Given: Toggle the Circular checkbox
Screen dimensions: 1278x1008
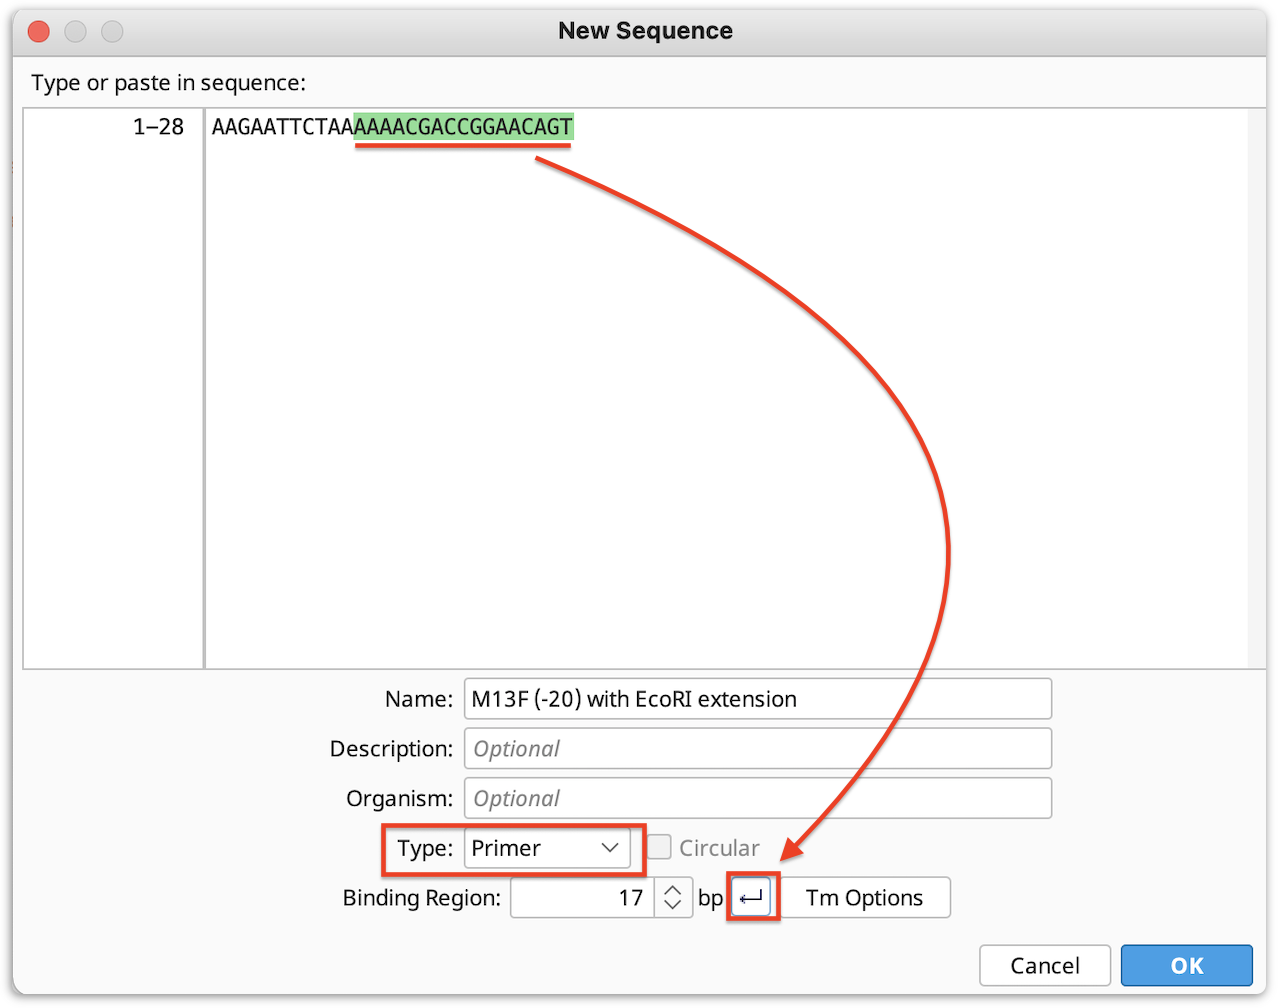Looking at the screenshot, I should click(659, 847).
